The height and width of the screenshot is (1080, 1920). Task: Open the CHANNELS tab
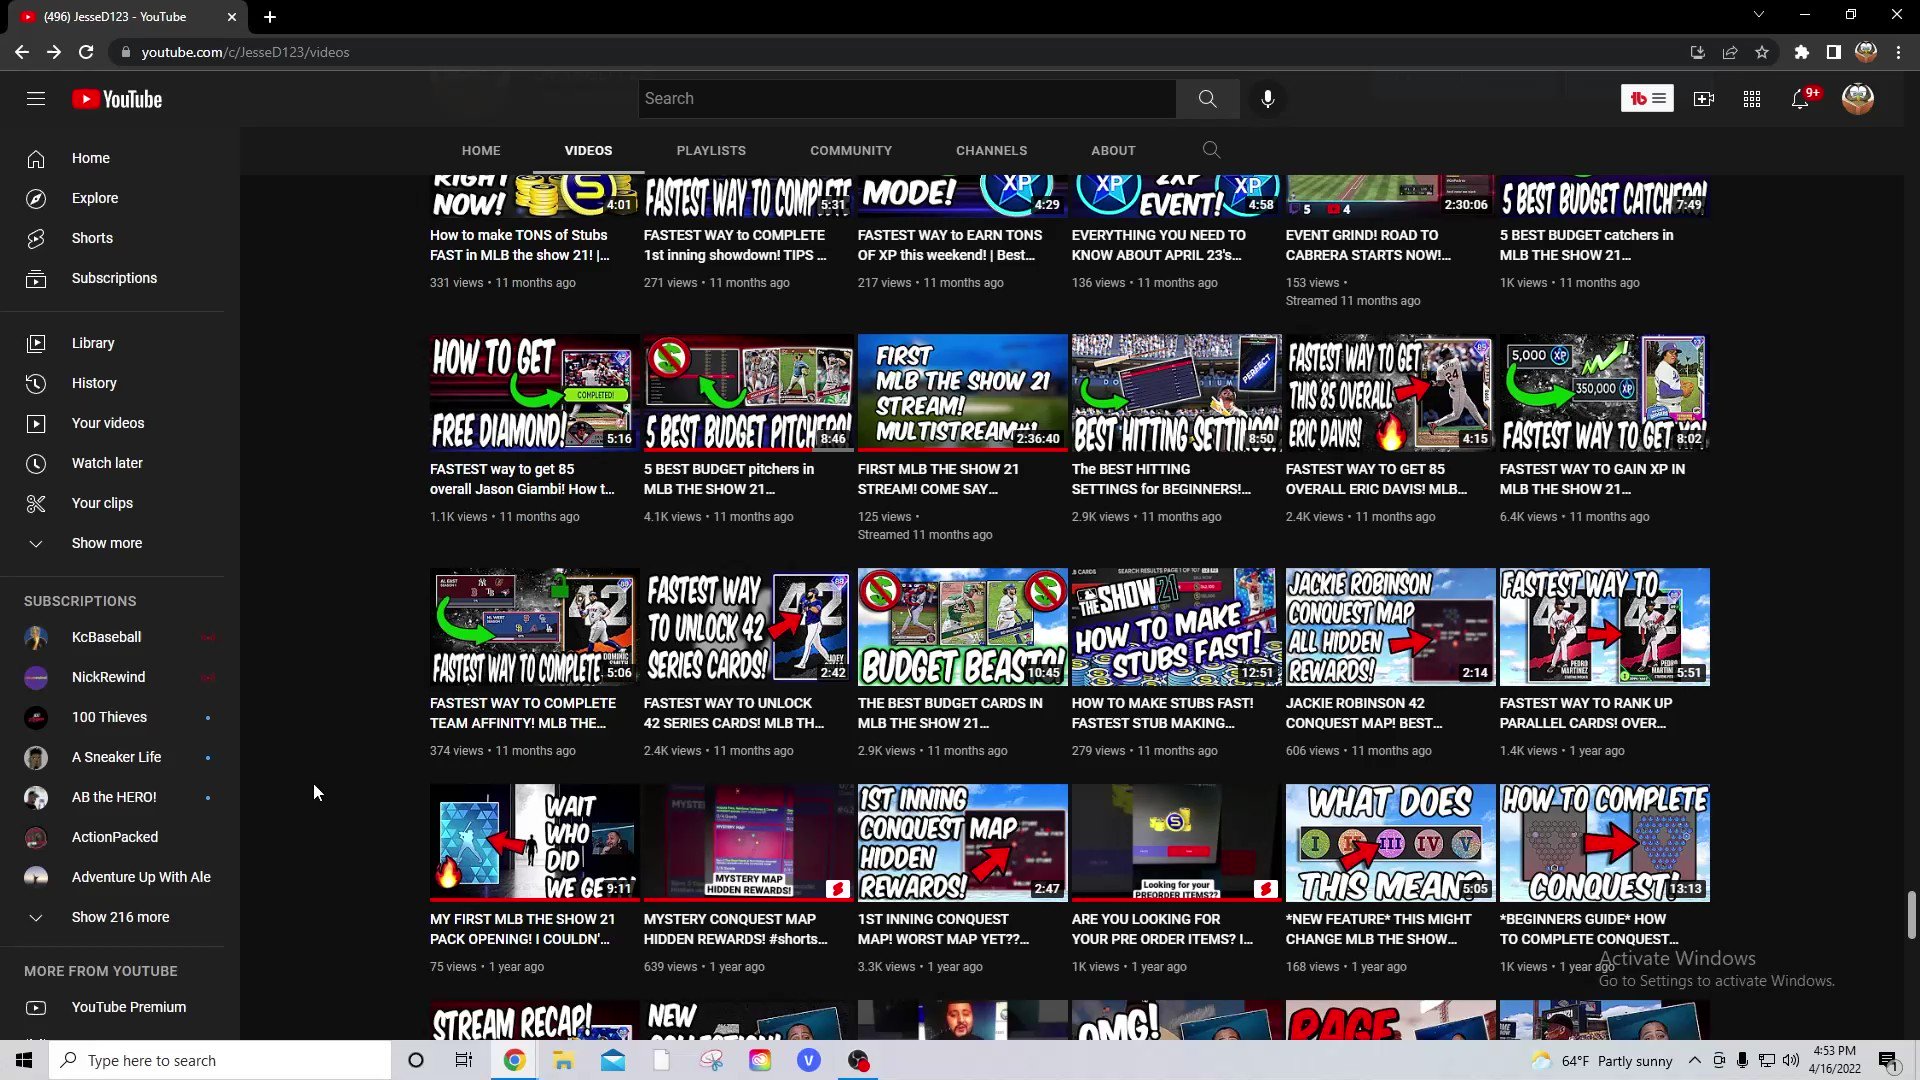[x=991, y=150]
